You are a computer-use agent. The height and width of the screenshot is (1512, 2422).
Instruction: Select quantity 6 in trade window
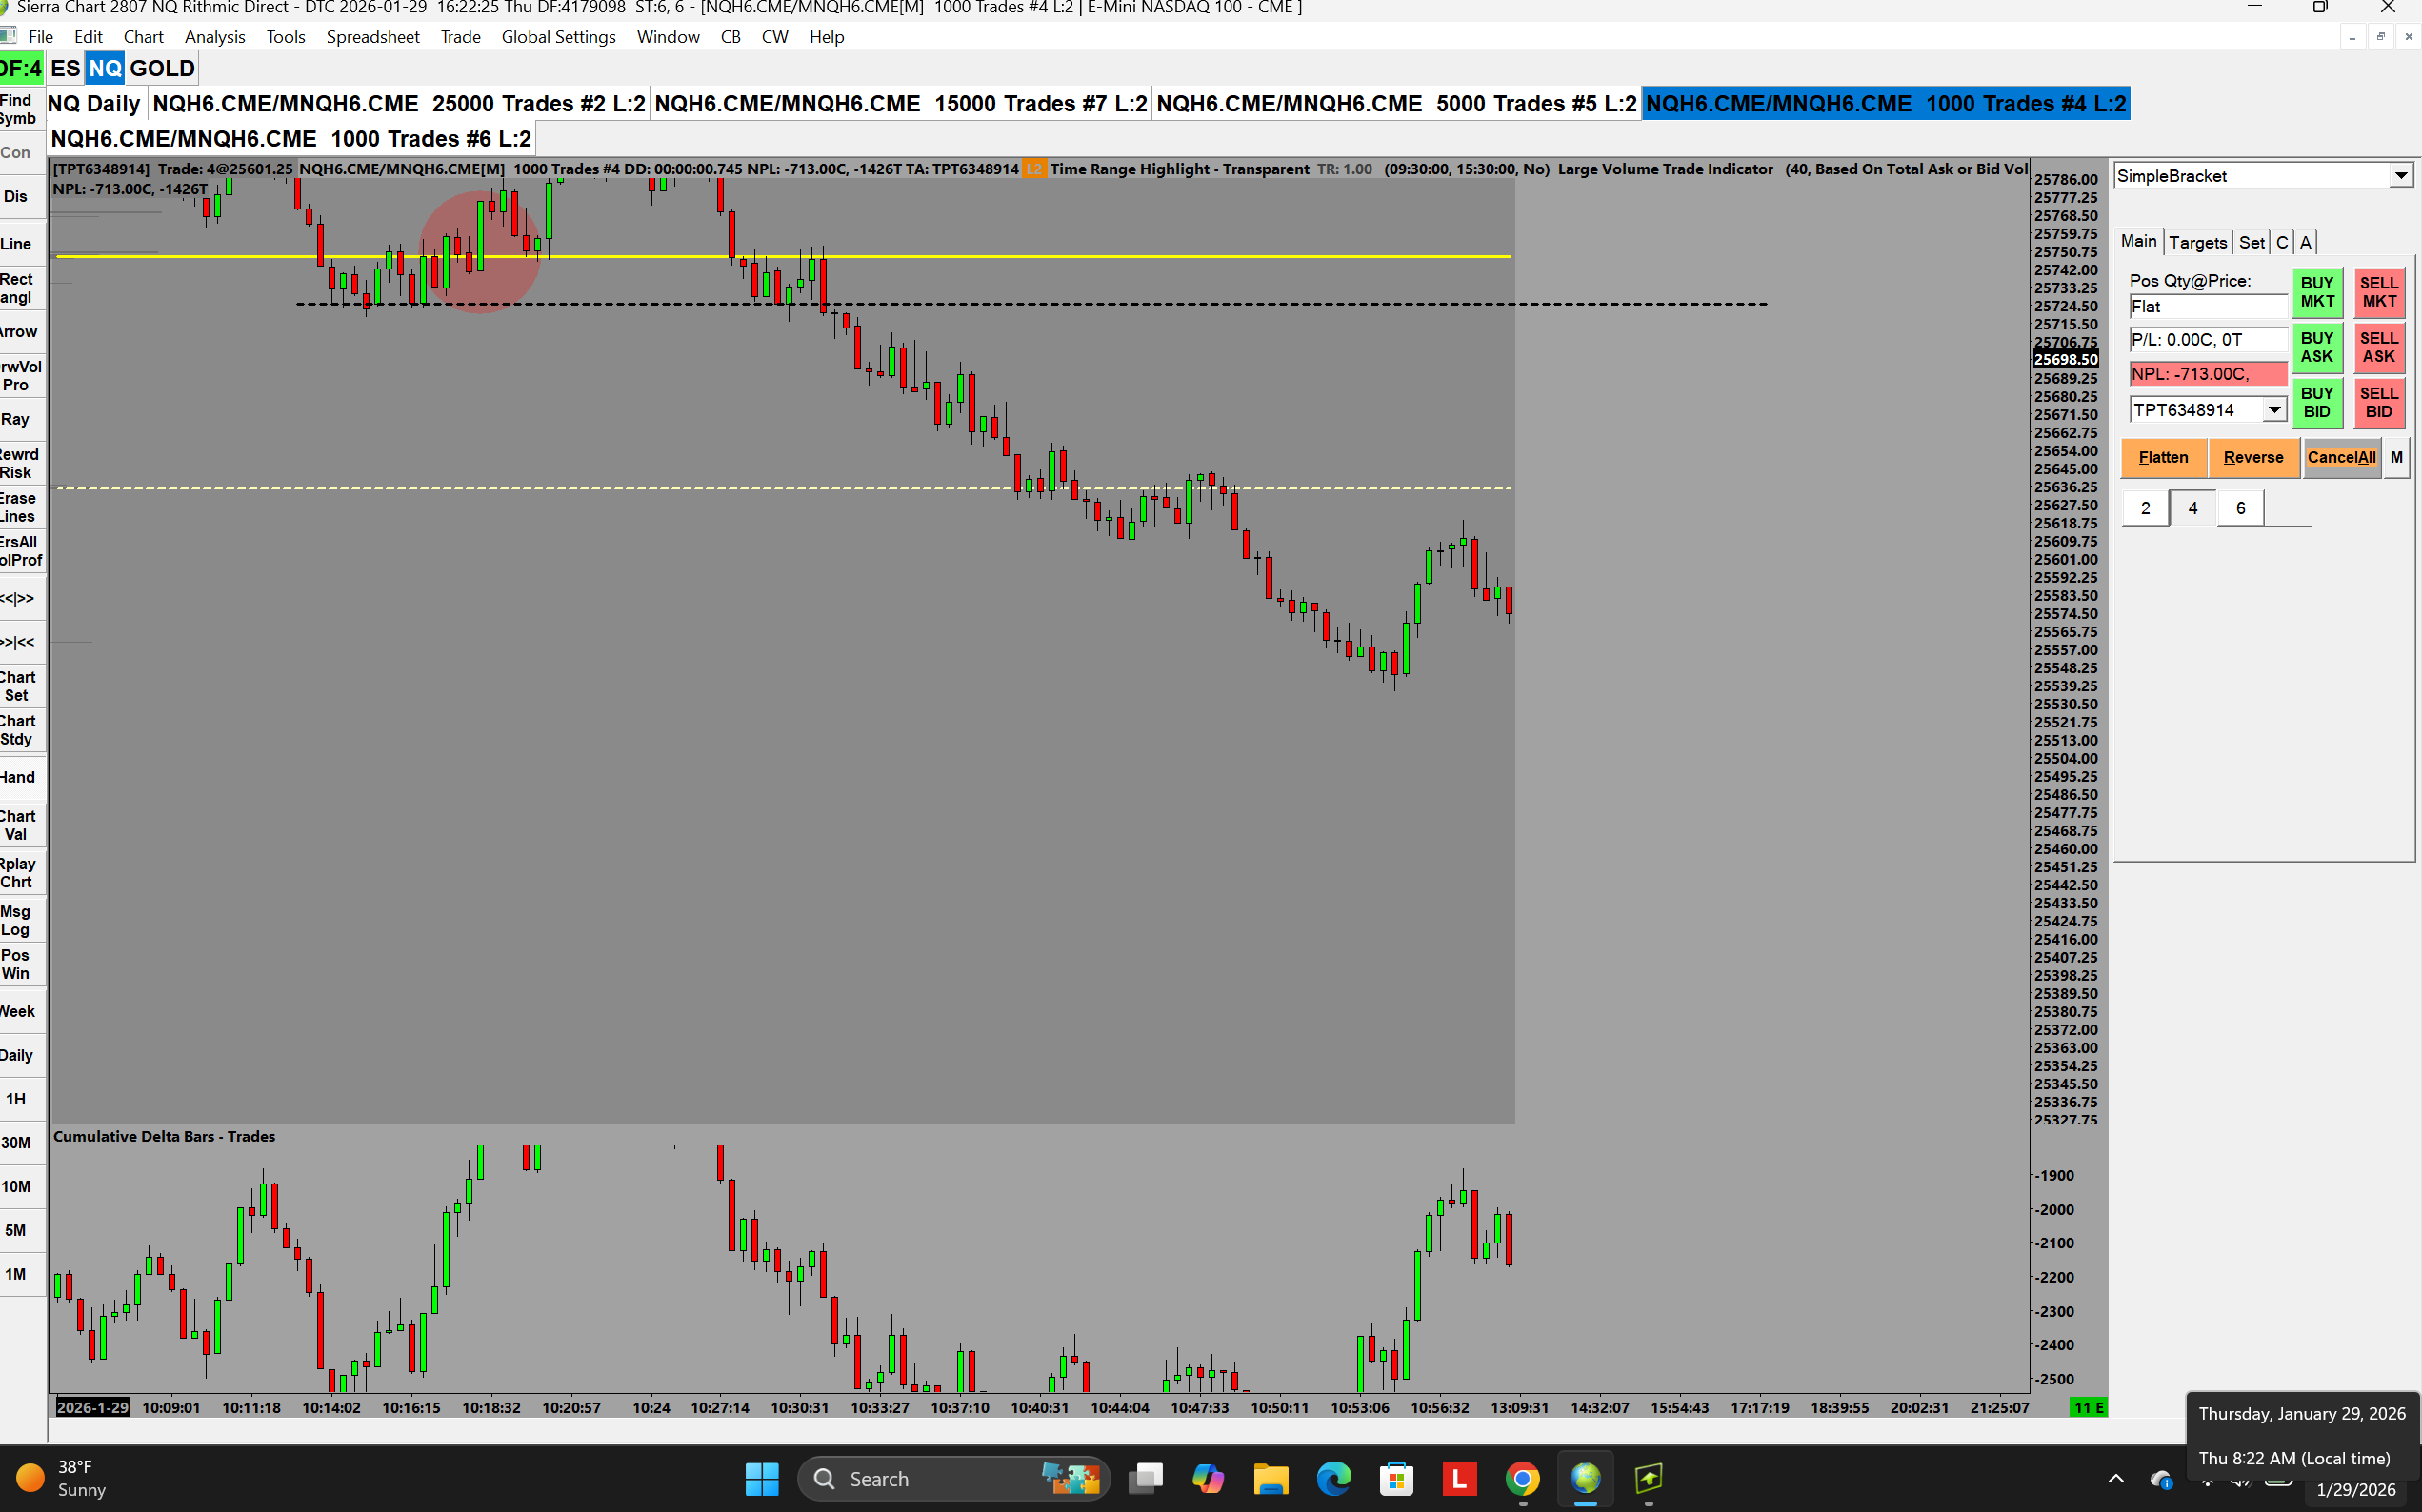pyautogui.click(x=2240, y=508)
